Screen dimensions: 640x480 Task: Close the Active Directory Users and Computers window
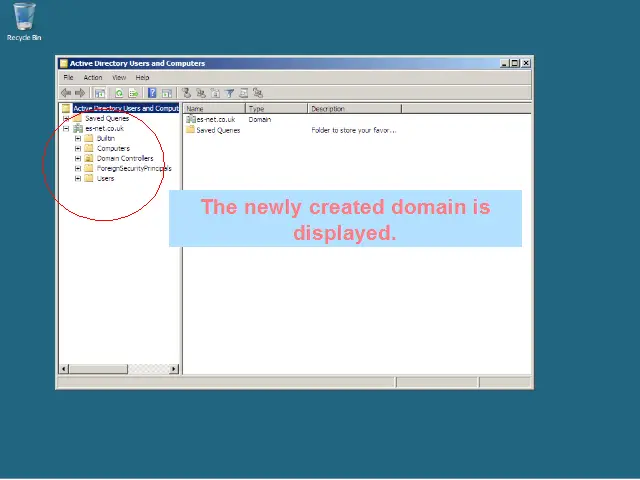coord(526,63)
